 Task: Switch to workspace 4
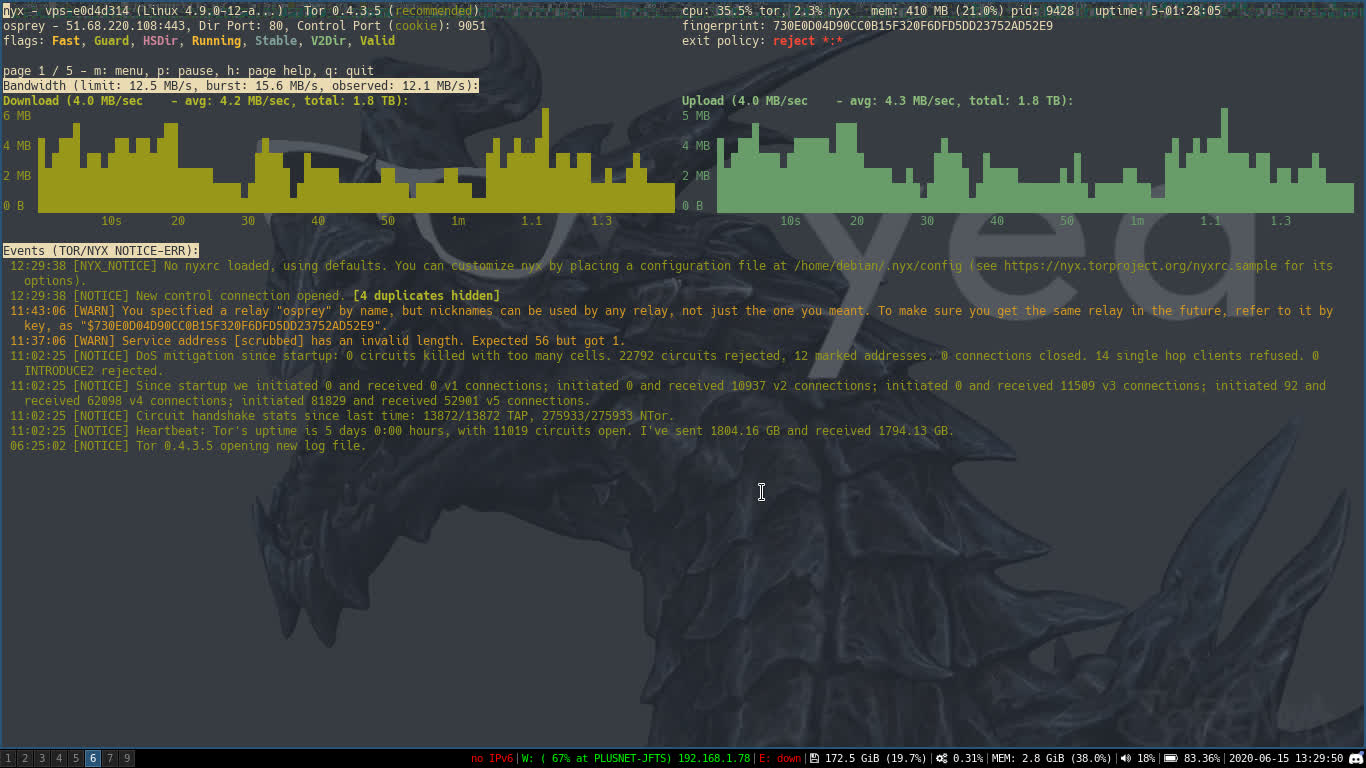[x=59, y=758]
